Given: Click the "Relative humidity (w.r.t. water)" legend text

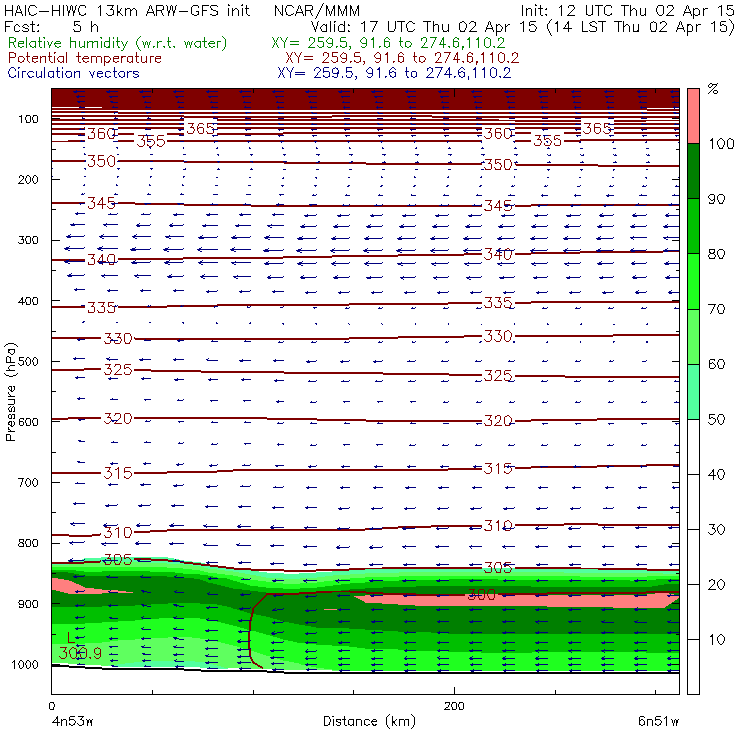Looking at the screenshot, I should pos(118,43).
